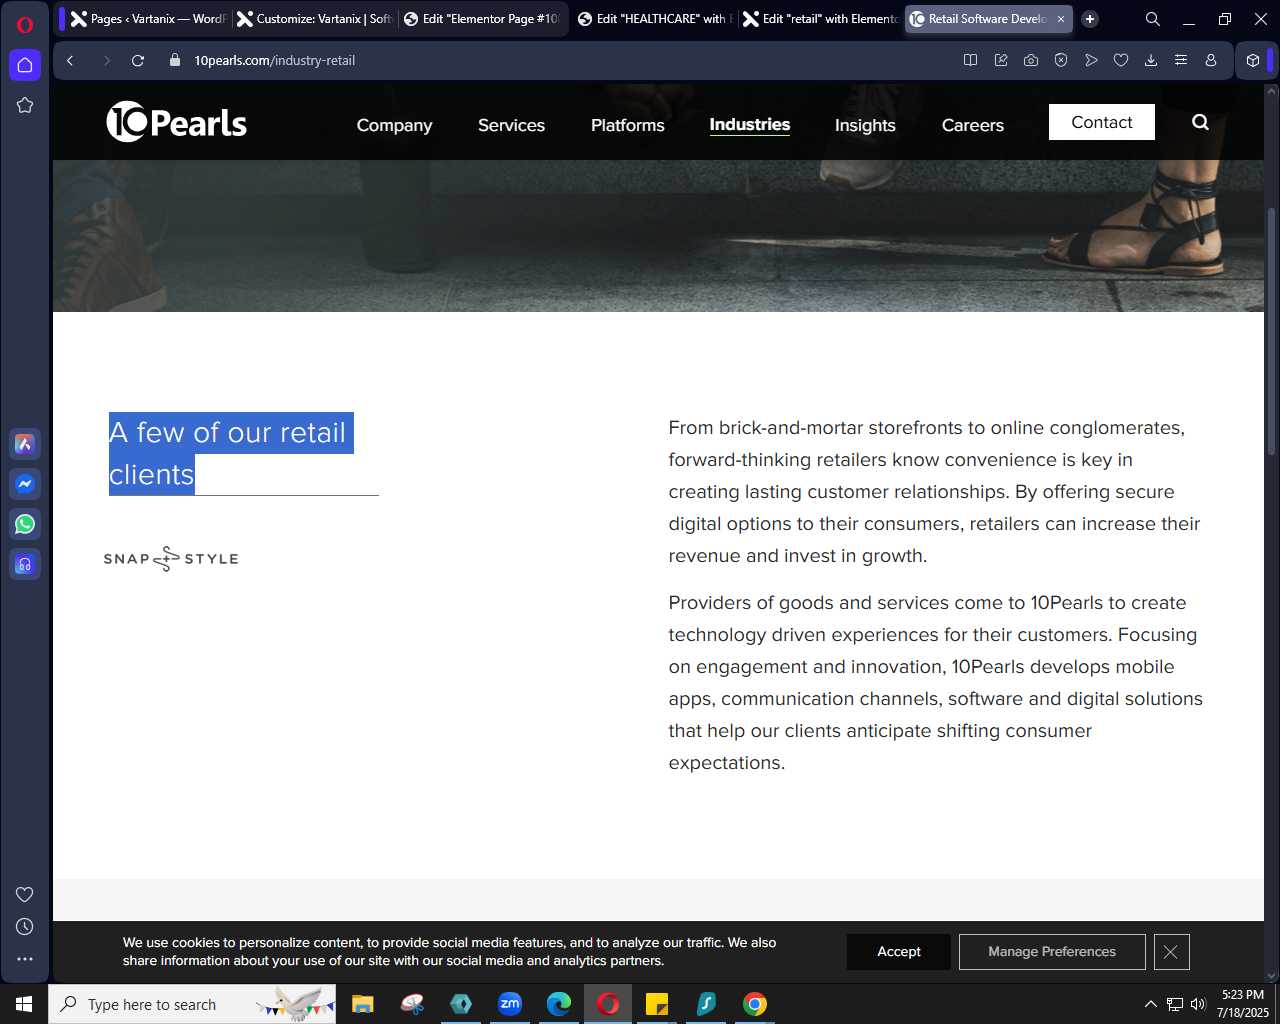Click the Snap+Style client logo
Viewport: 1280px width, 1024px height.
click(171, 559)
